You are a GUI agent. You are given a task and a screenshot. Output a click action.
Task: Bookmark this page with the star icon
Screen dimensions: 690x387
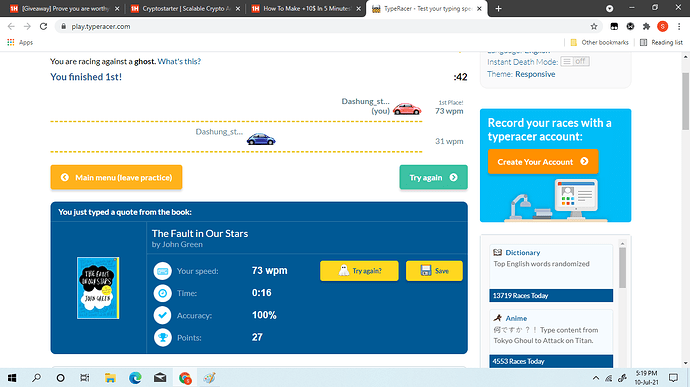point(594,26)
